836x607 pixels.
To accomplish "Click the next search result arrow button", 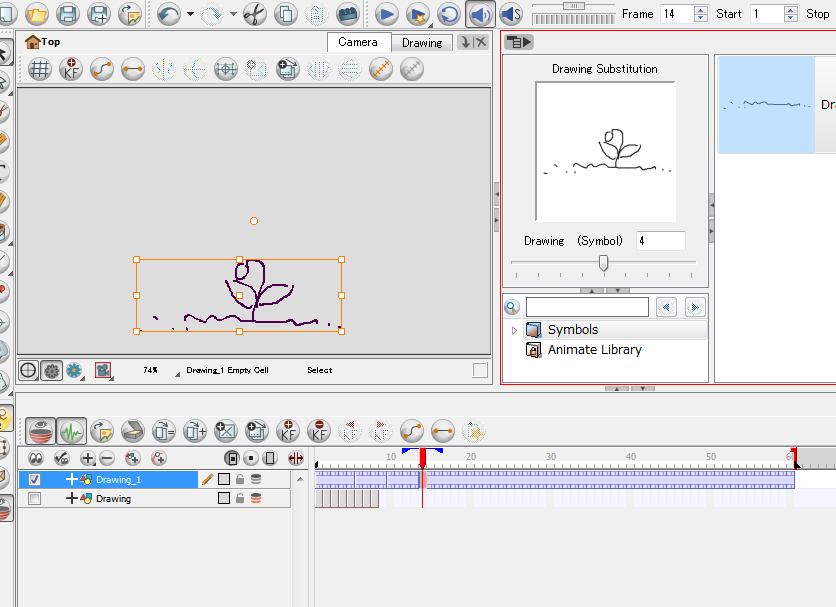I will tap(695, 307).
